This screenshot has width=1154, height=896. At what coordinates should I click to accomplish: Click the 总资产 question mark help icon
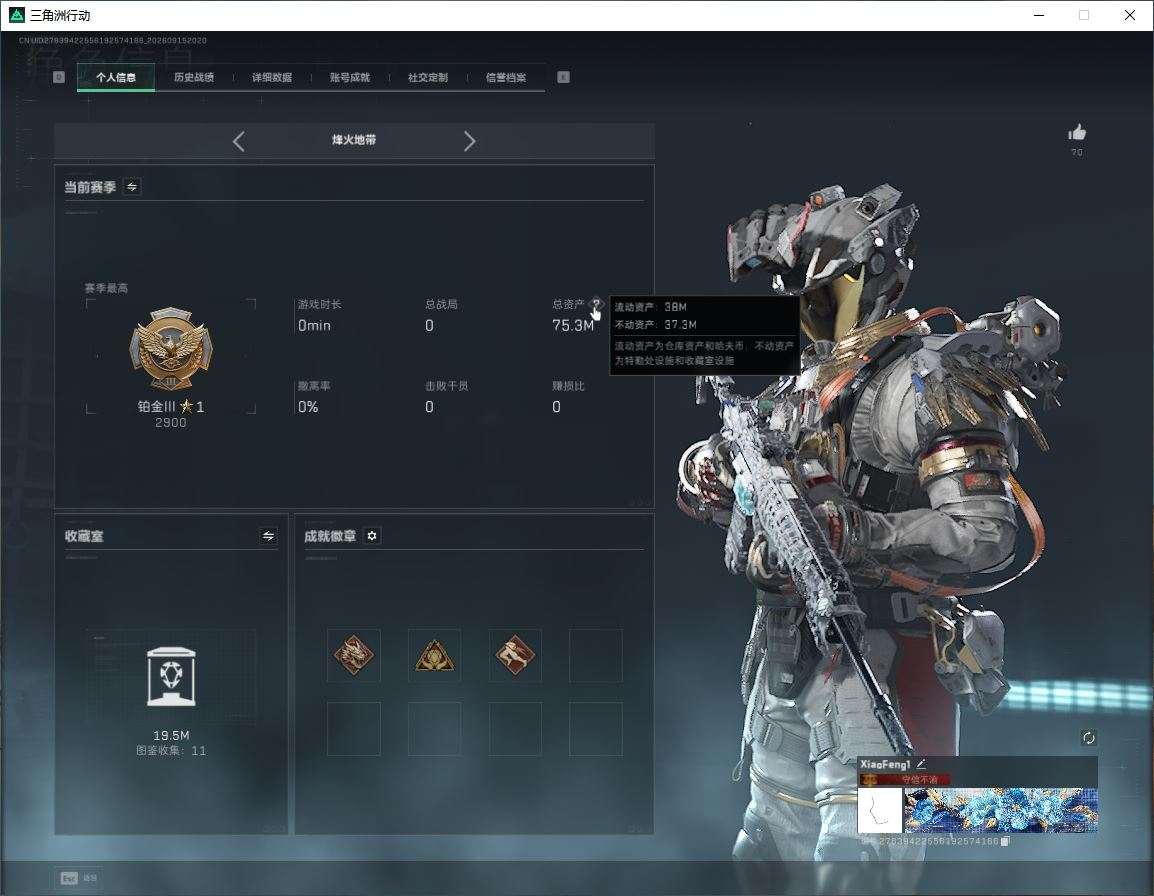pos(596,304)
